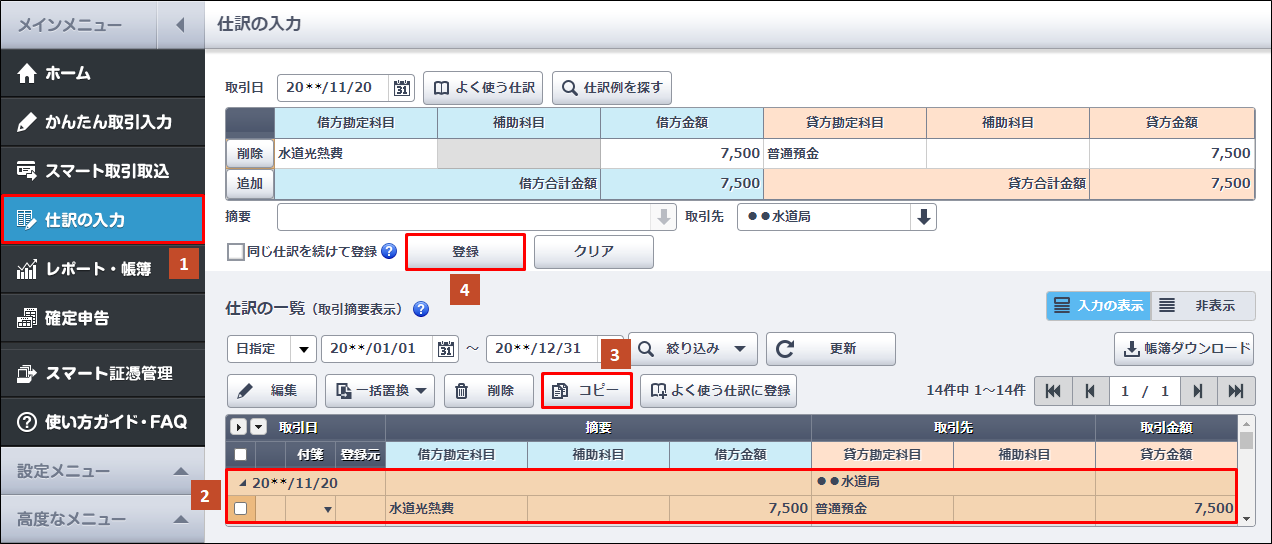Viewport: 1272px width, 544px height.
Task: Click the 取引日 date input field
Action: pyautogui.click(x=334, y=87)
